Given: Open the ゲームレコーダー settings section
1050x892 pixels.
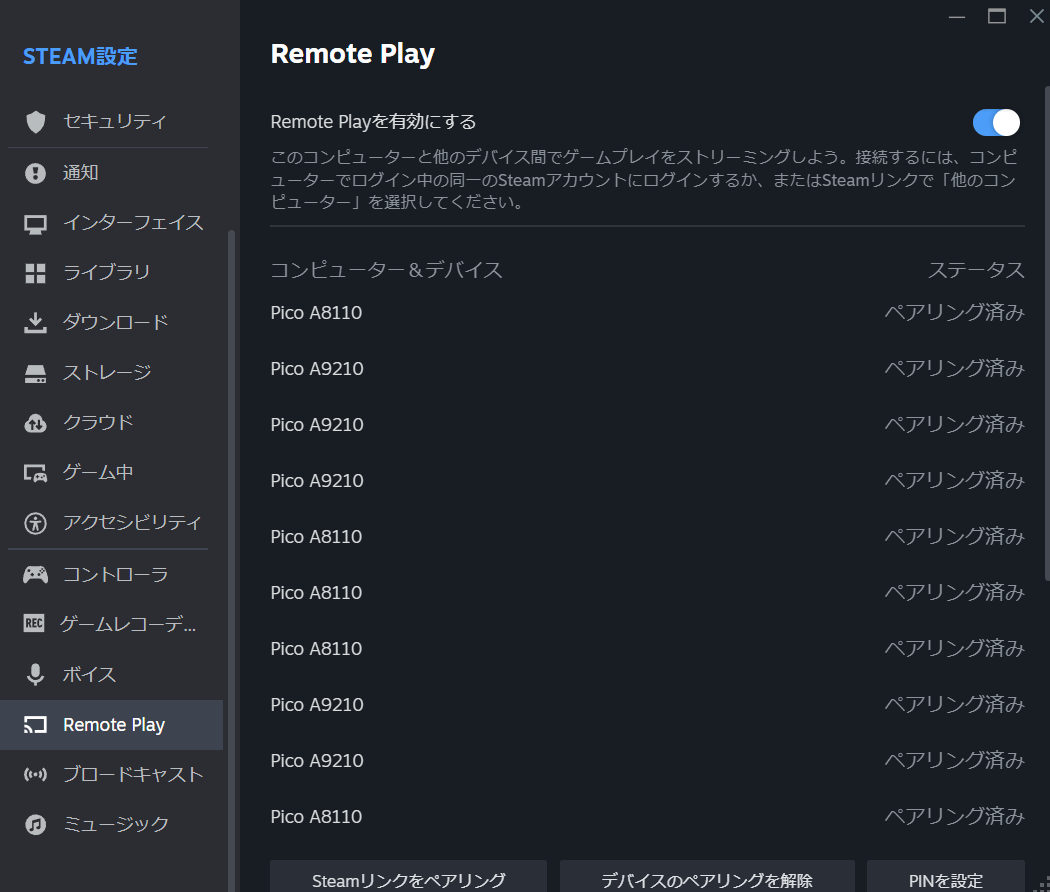Looking at the screenshot, I should (128, 625).
